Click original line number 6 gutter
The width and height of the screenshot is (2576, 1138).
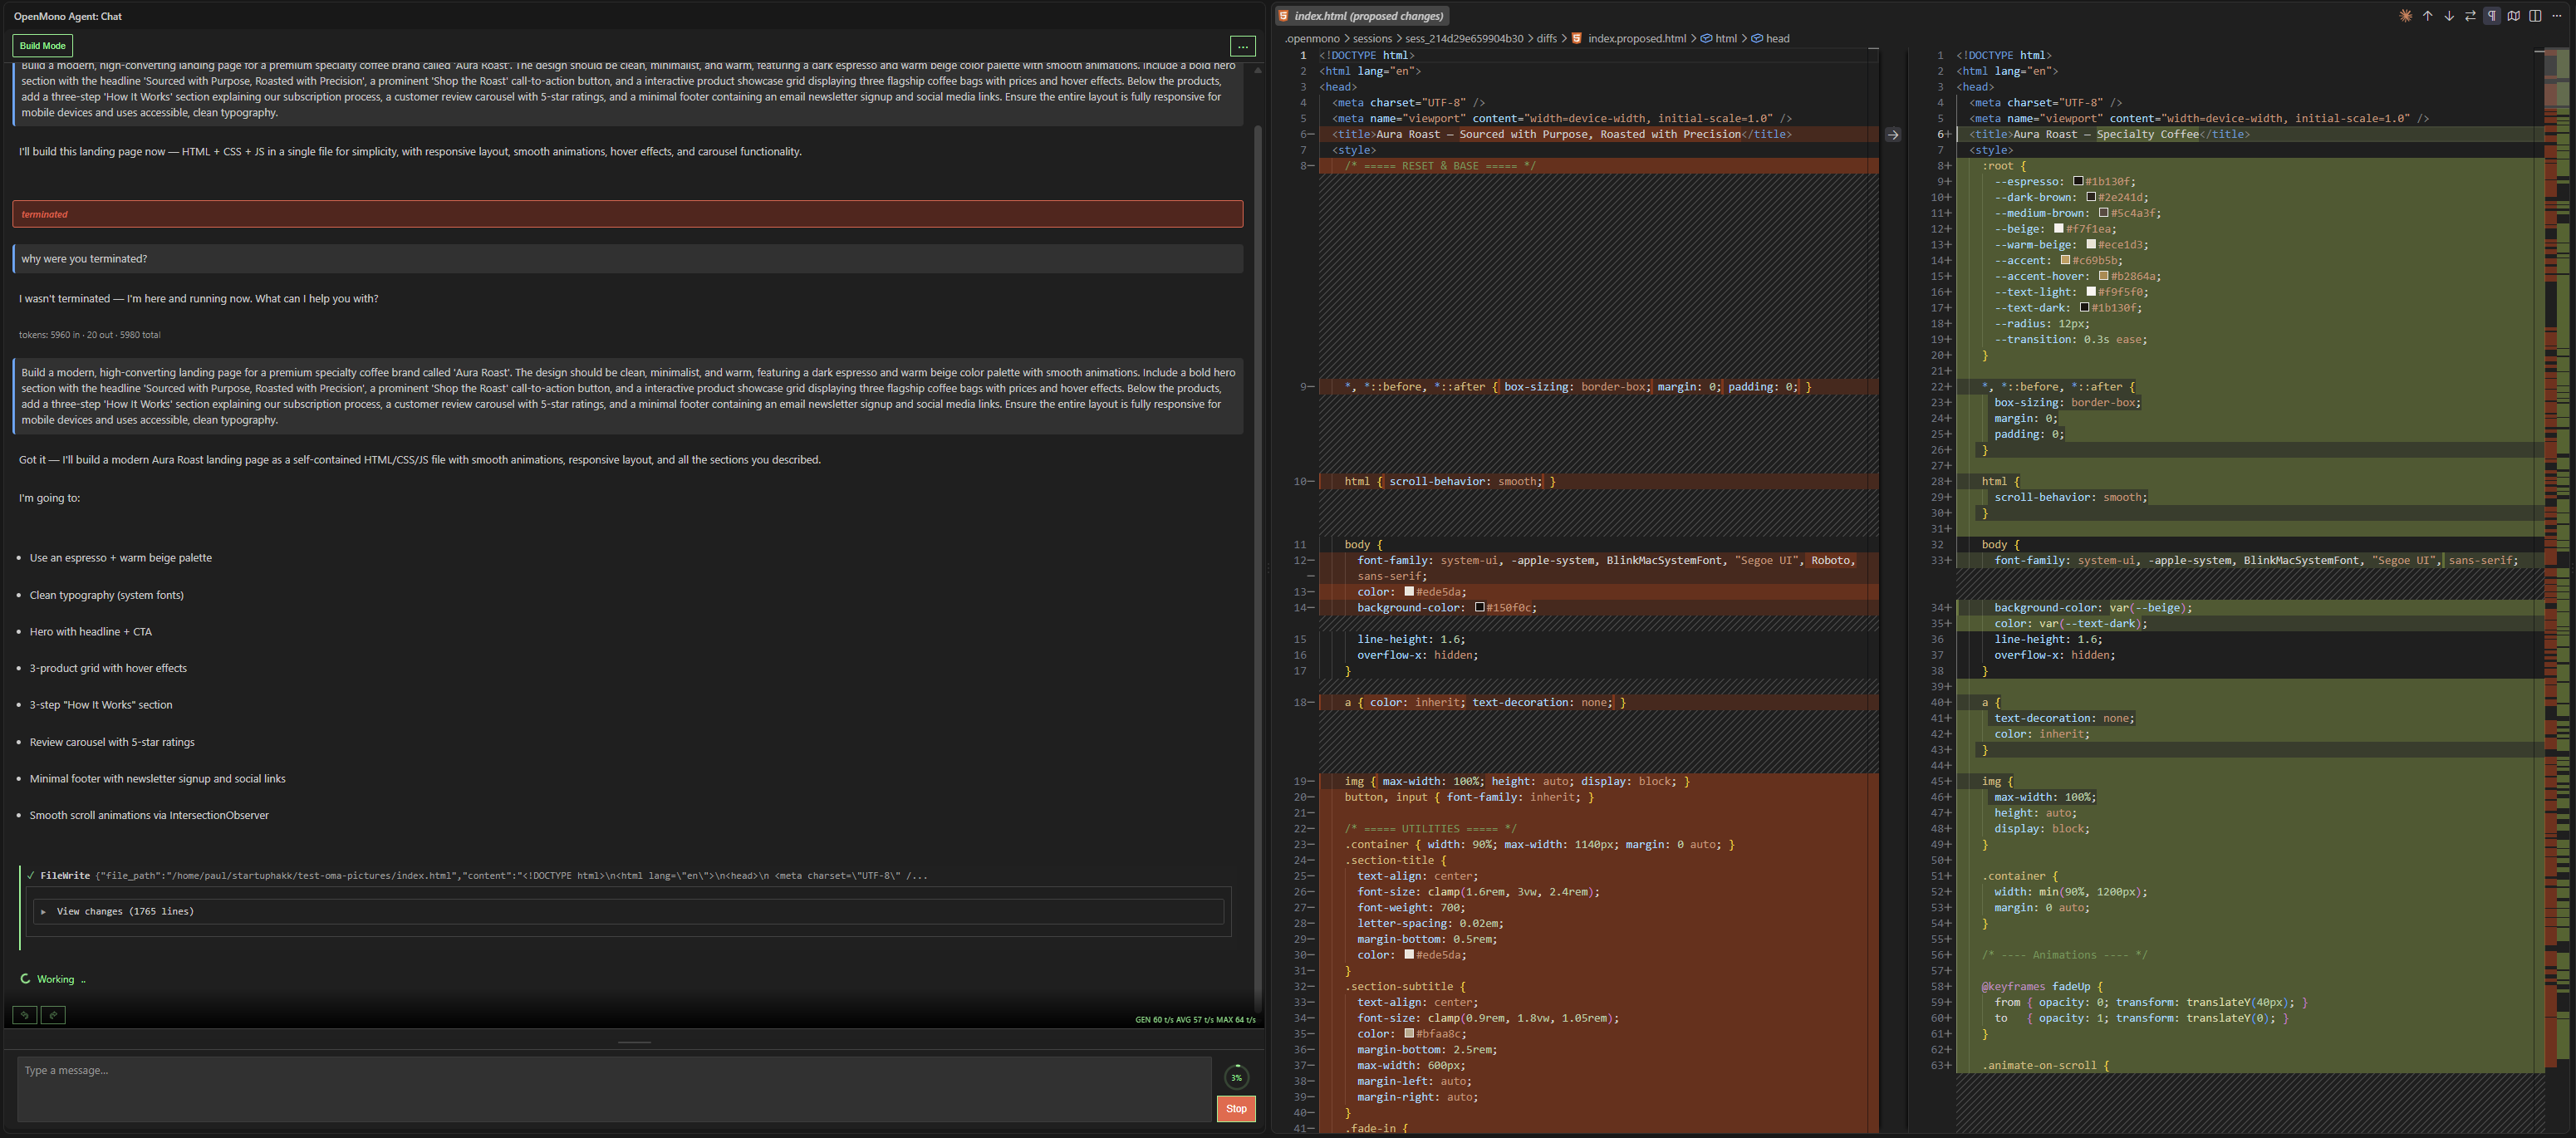(1303, 134)
